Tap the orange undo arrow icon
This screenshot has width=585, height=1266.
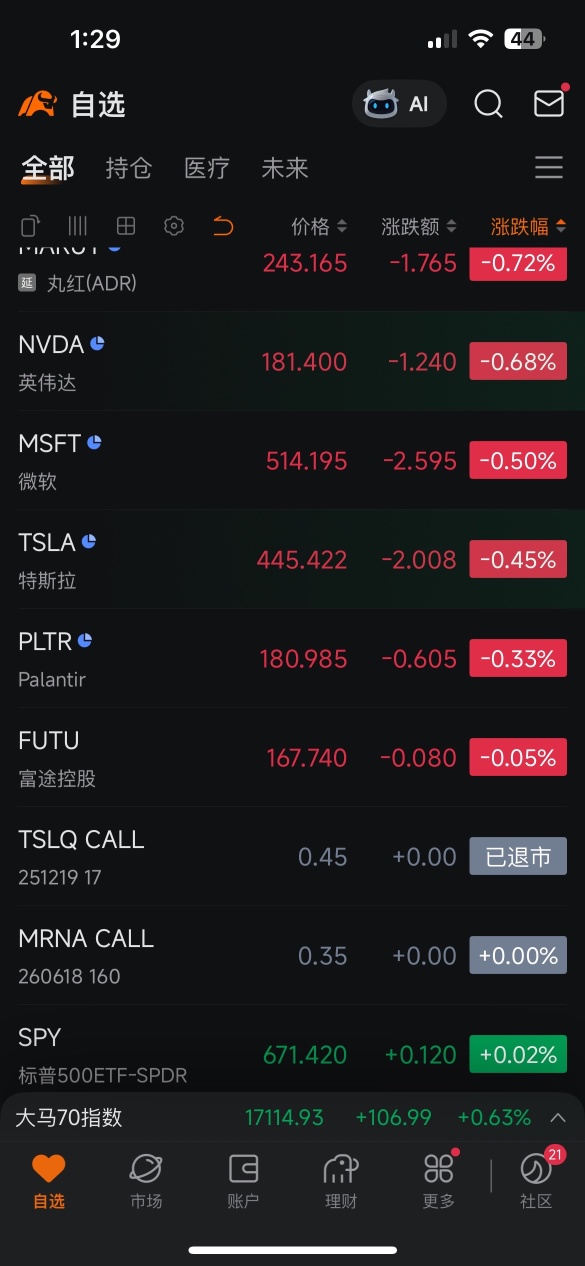pos(223,226)
